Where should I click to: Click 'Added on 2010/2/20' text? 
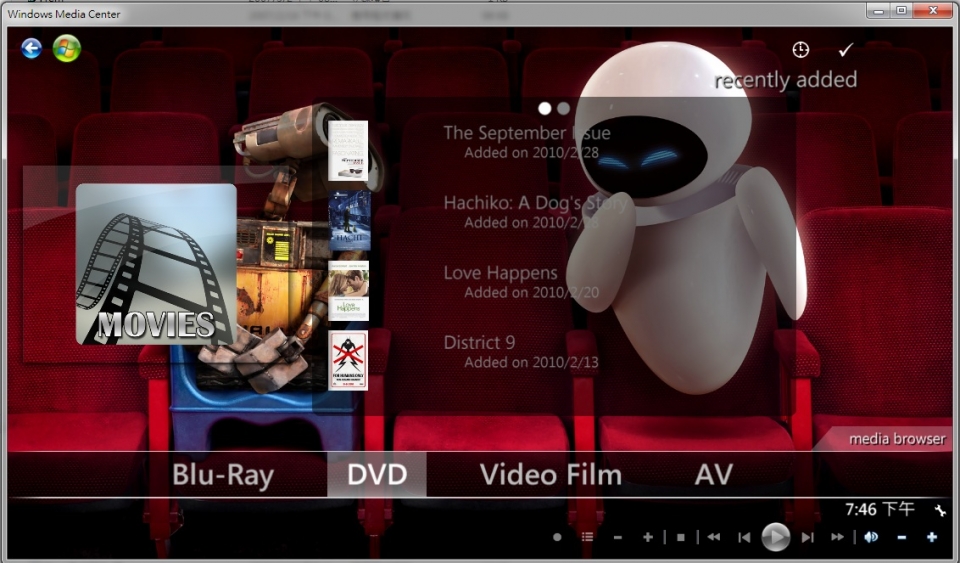pos(531,293)
